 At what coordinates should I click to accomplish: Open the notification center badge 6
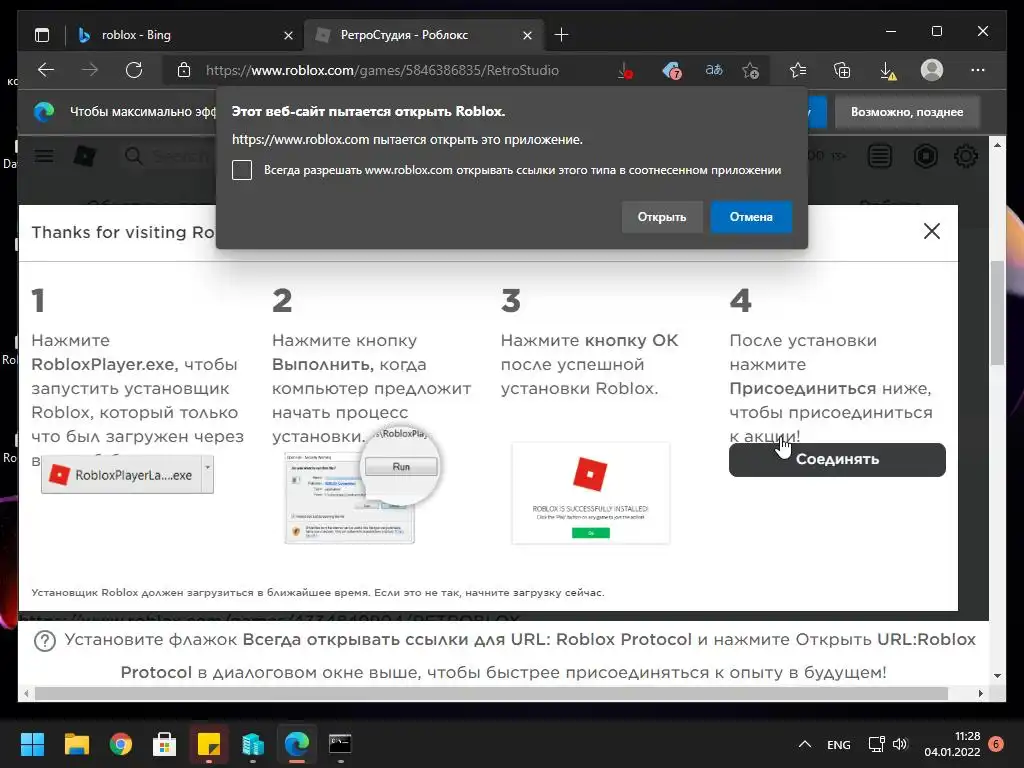tap(996, 744)
